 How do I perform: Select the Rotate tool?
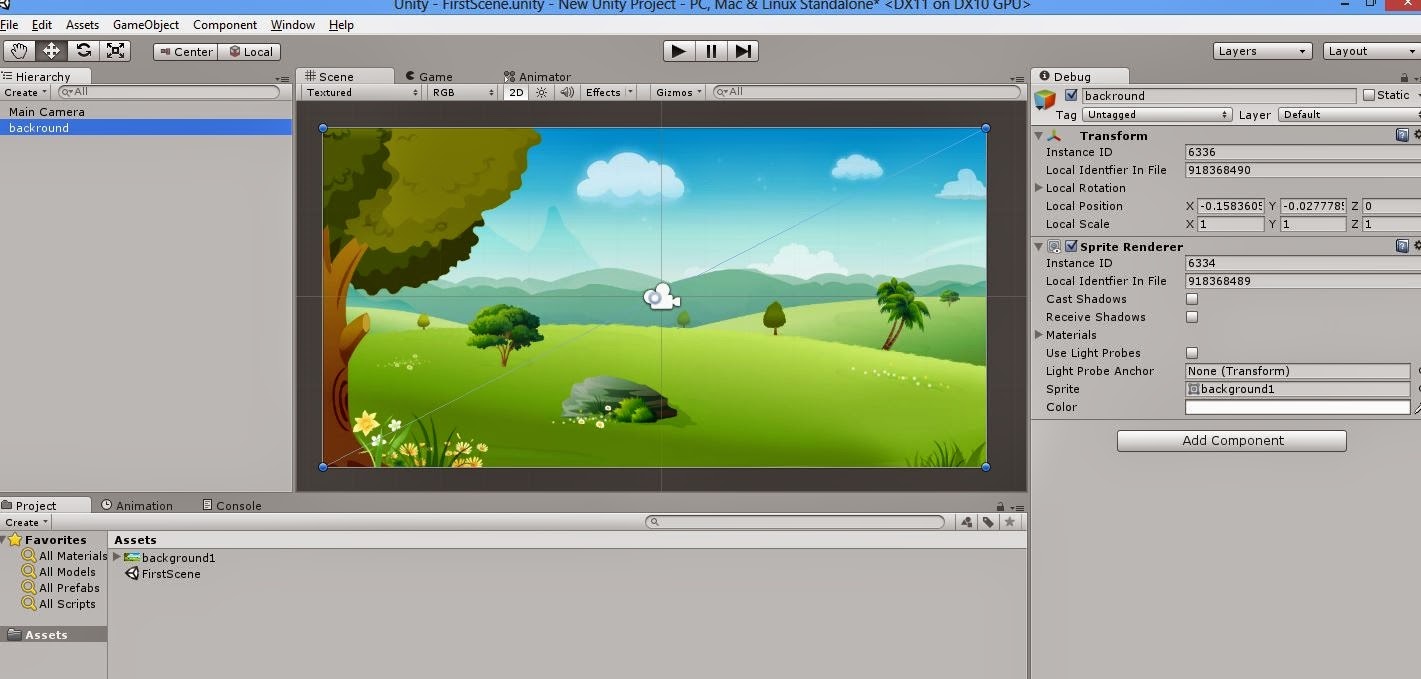(x=83, y=50)
